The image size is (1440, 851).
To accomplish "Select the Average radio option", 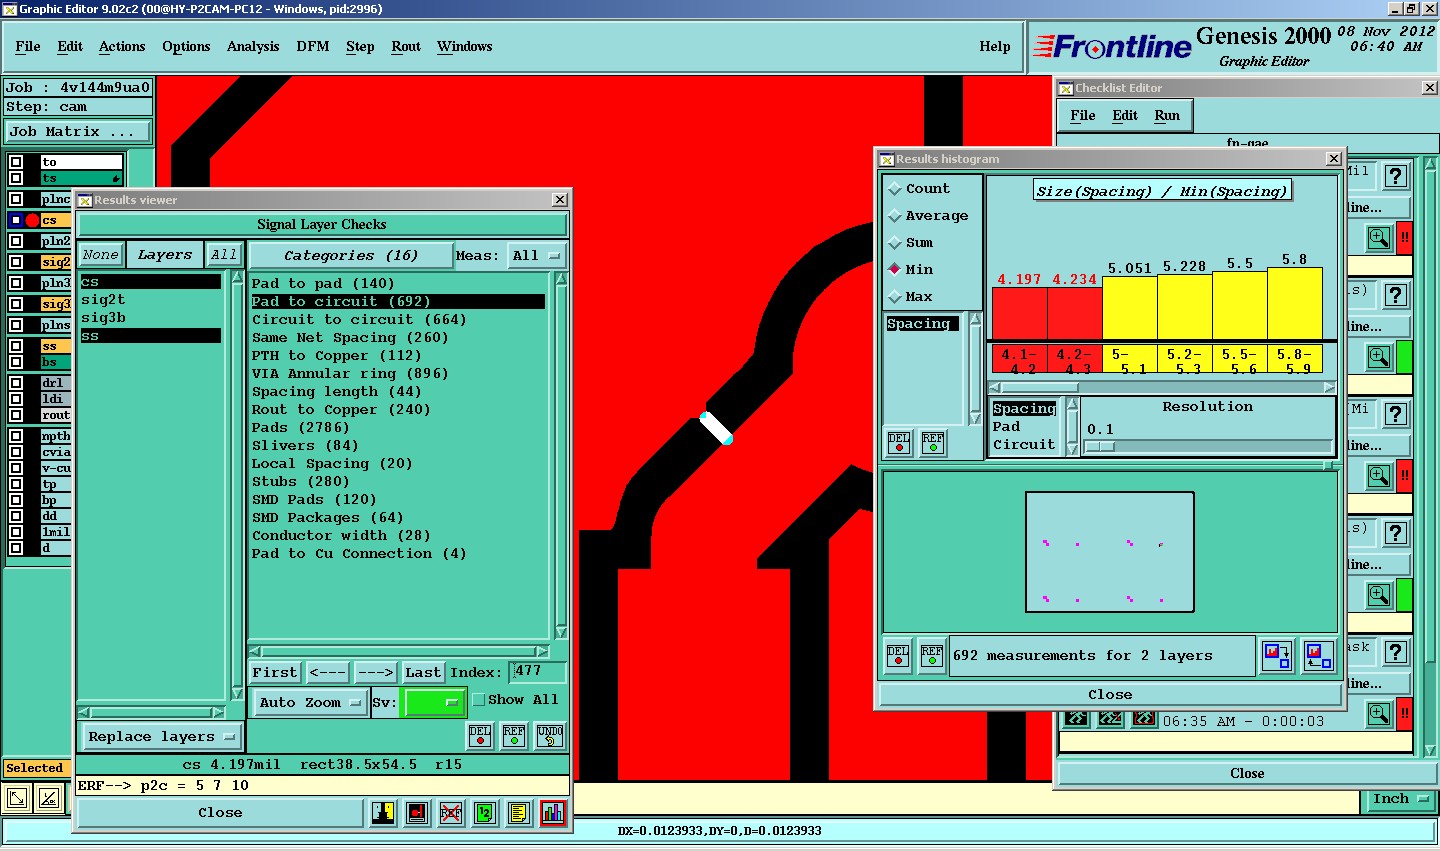I will [x=895, y=216].
